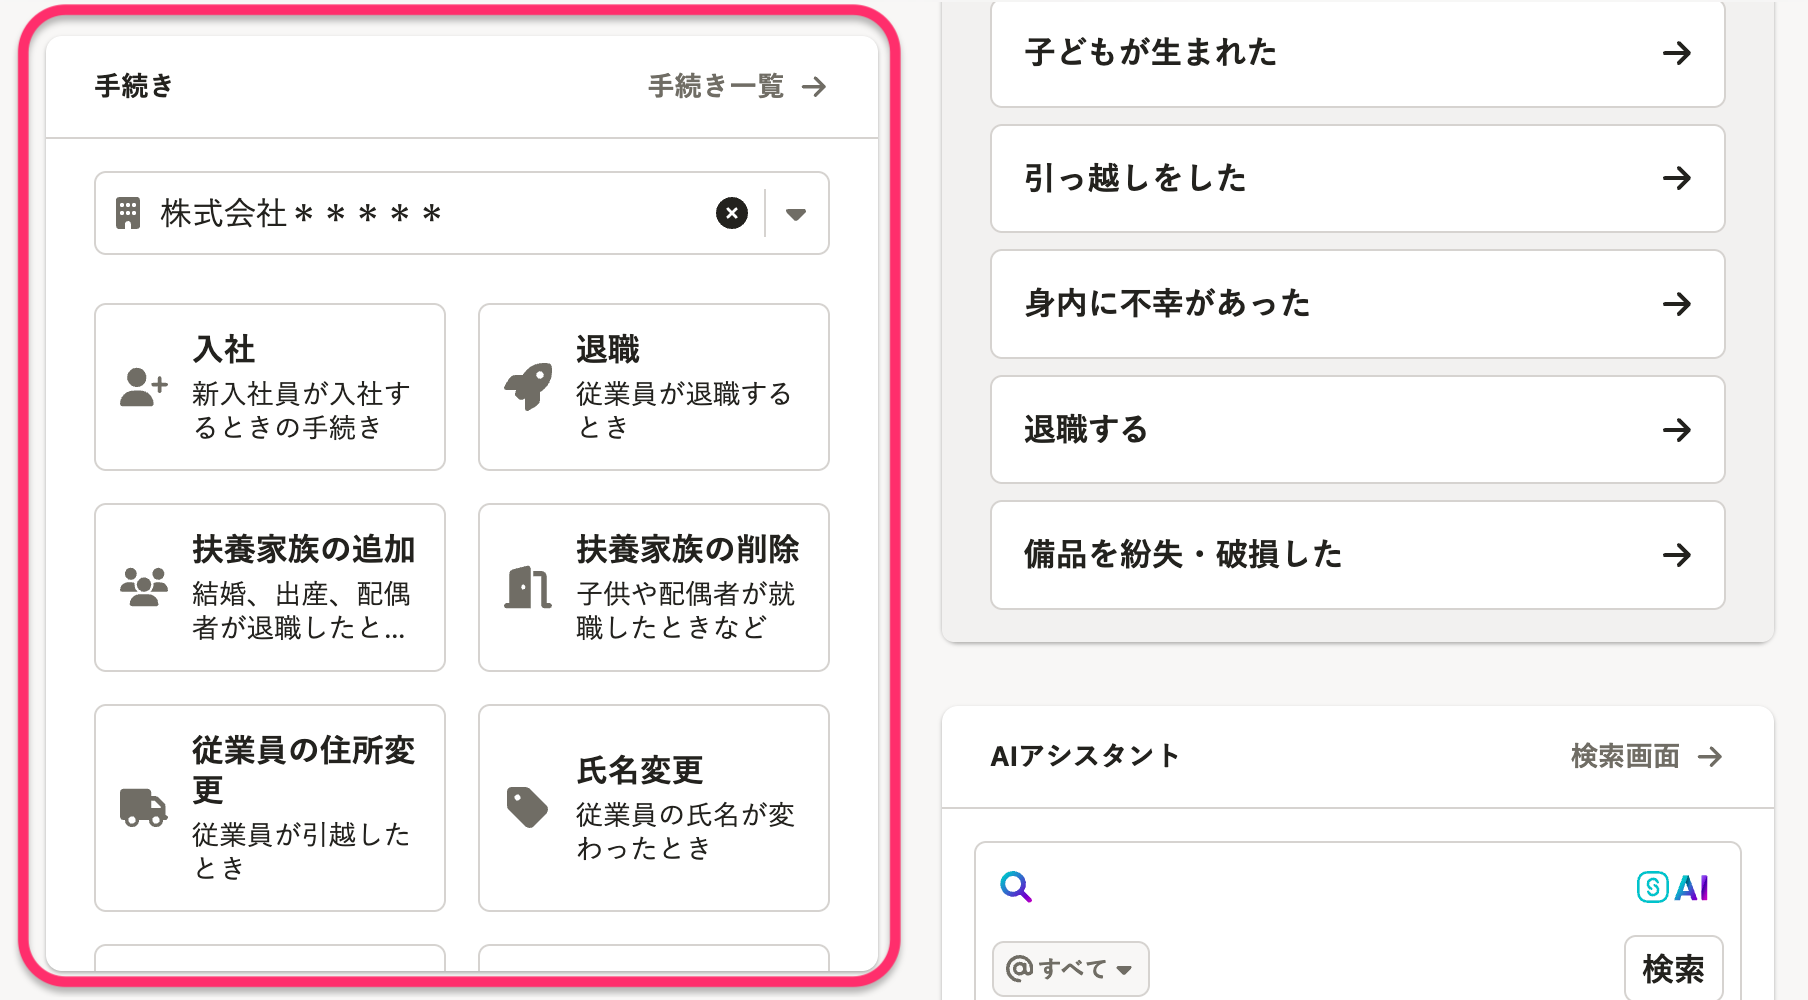
Task: Click the 入社 add-person icon
Action: point(143,387)
